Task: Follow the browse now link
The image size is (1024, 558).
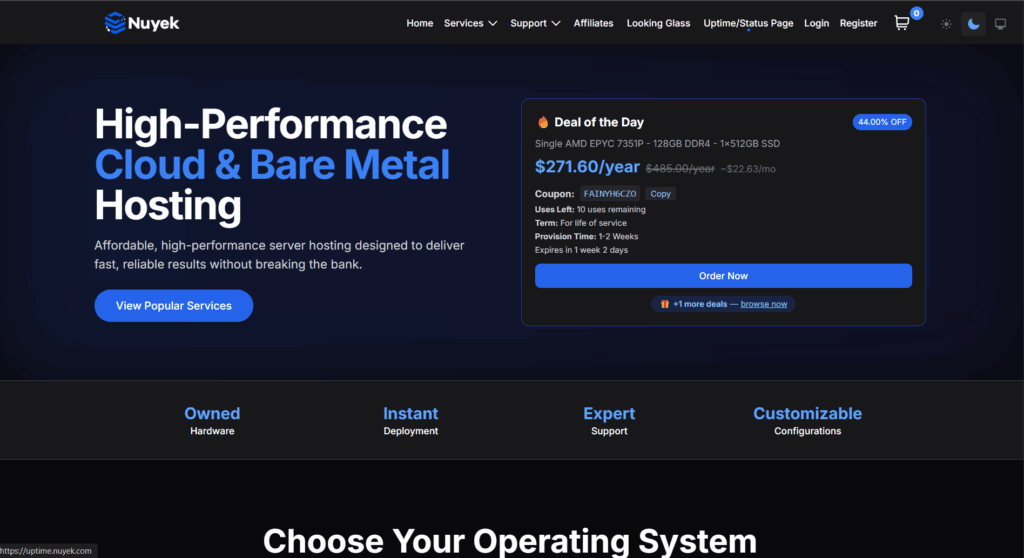Action: tap(763, 304)
